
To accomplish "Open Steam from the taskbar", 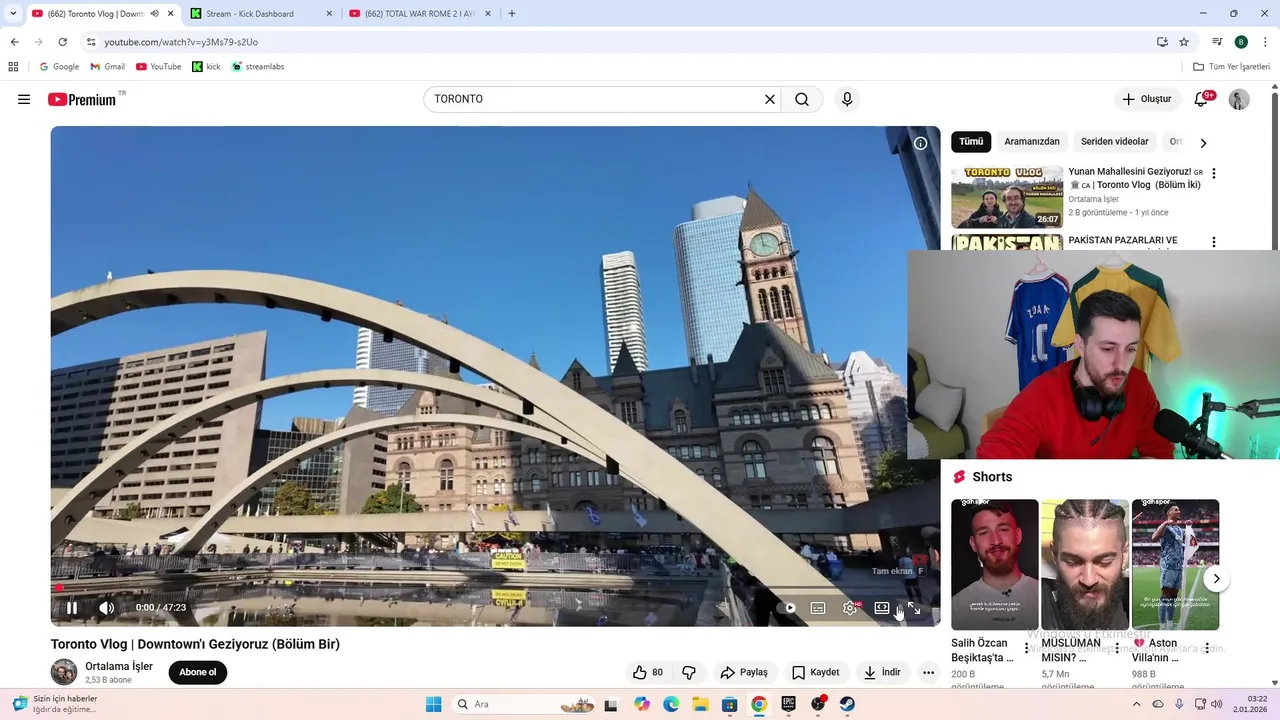I will pos(847,704).
